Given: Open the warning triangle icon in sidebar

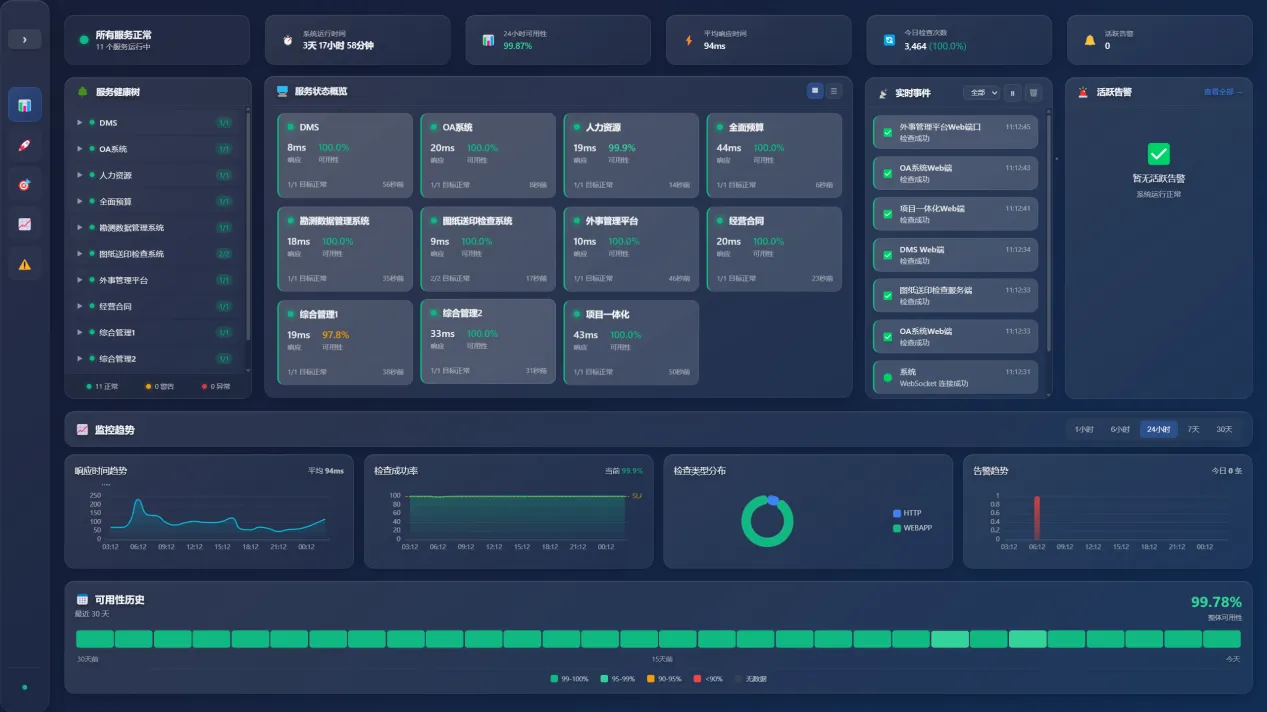Looking at the screenshot, I should click(x=24, y=264).
